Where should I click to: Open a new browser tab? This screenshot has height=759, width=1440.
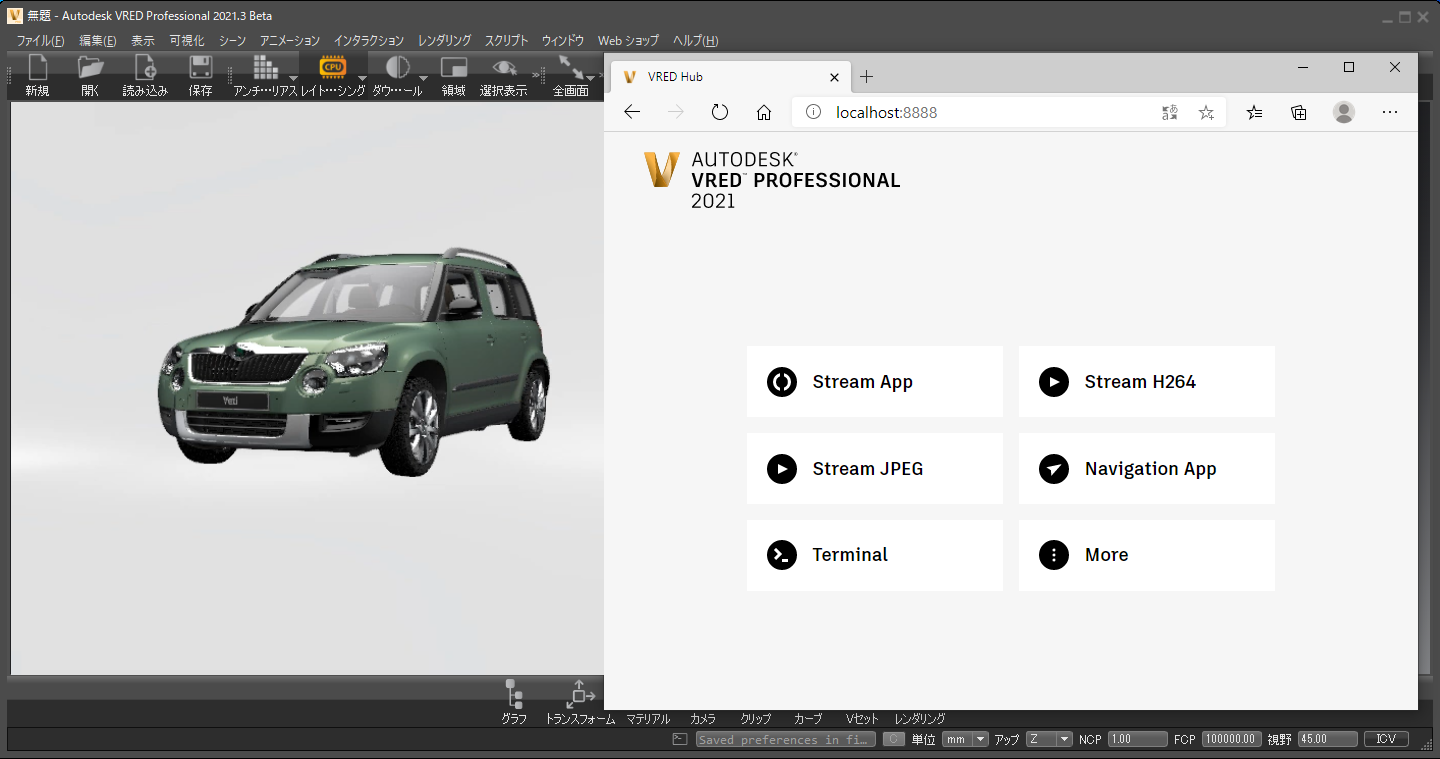[866, 77]
